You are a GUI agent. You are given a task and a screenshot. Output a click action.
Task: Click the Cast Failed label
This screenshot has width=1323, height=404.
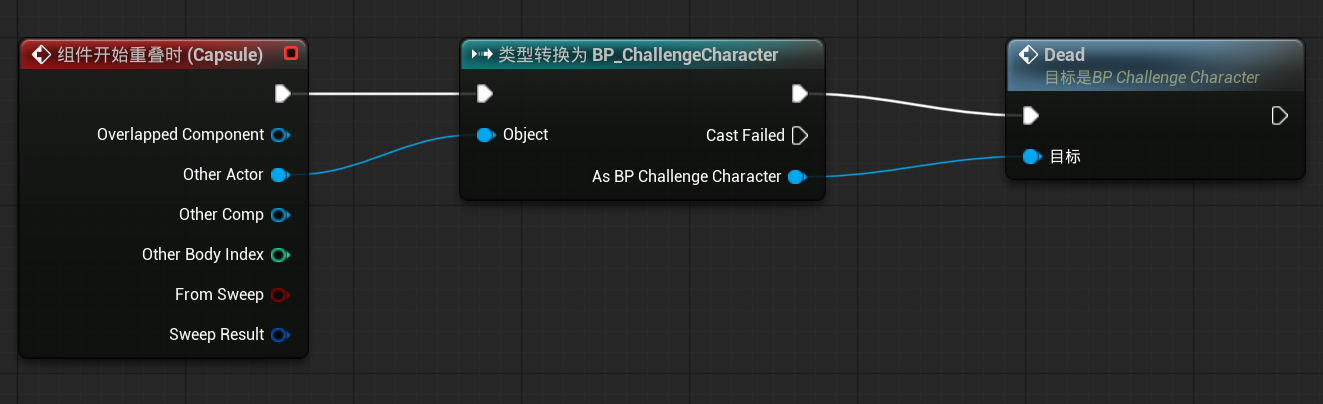point(745,135)
